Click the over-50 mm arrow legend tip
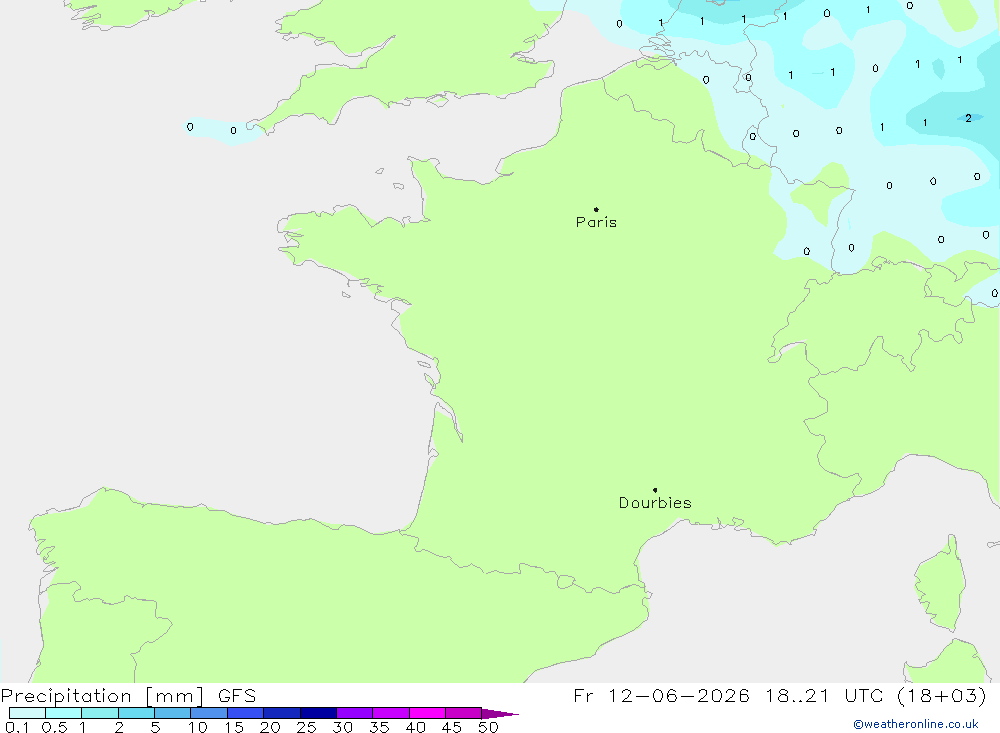The width and height of the screenshot is (1000, 733). click(500, 714)
